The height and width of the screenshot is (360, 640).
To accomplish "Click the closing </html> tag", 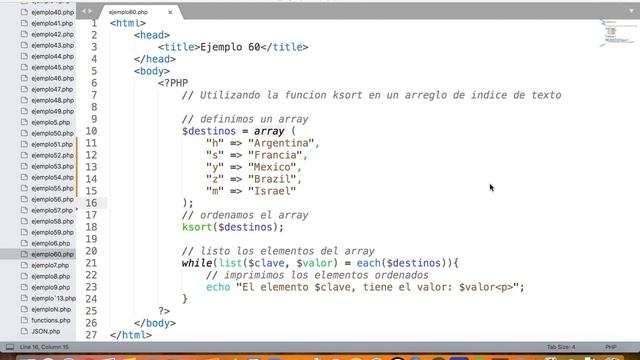I will (131, 335).
